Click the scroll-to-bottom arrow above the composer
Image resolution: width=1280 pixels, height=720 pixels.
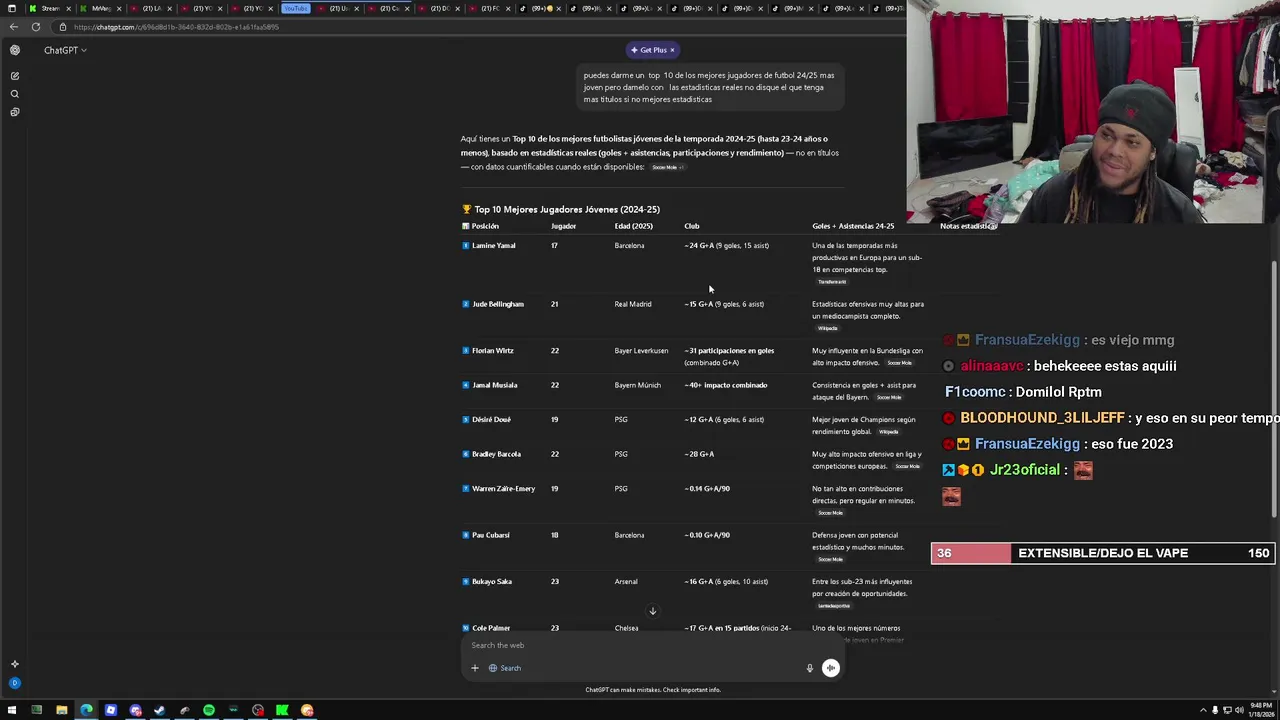(x=652, y=611)
